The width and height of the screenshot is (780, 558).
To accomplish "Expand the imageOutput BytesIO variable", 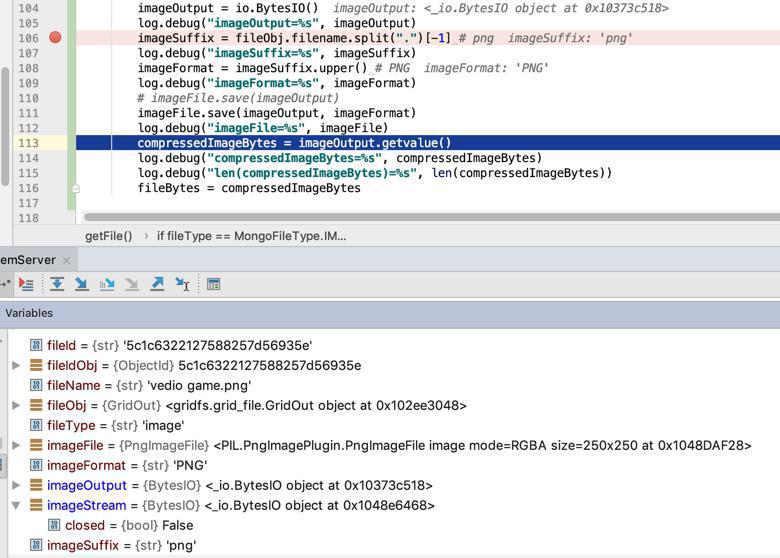I will pyautogui.click(x=16, y=485).
